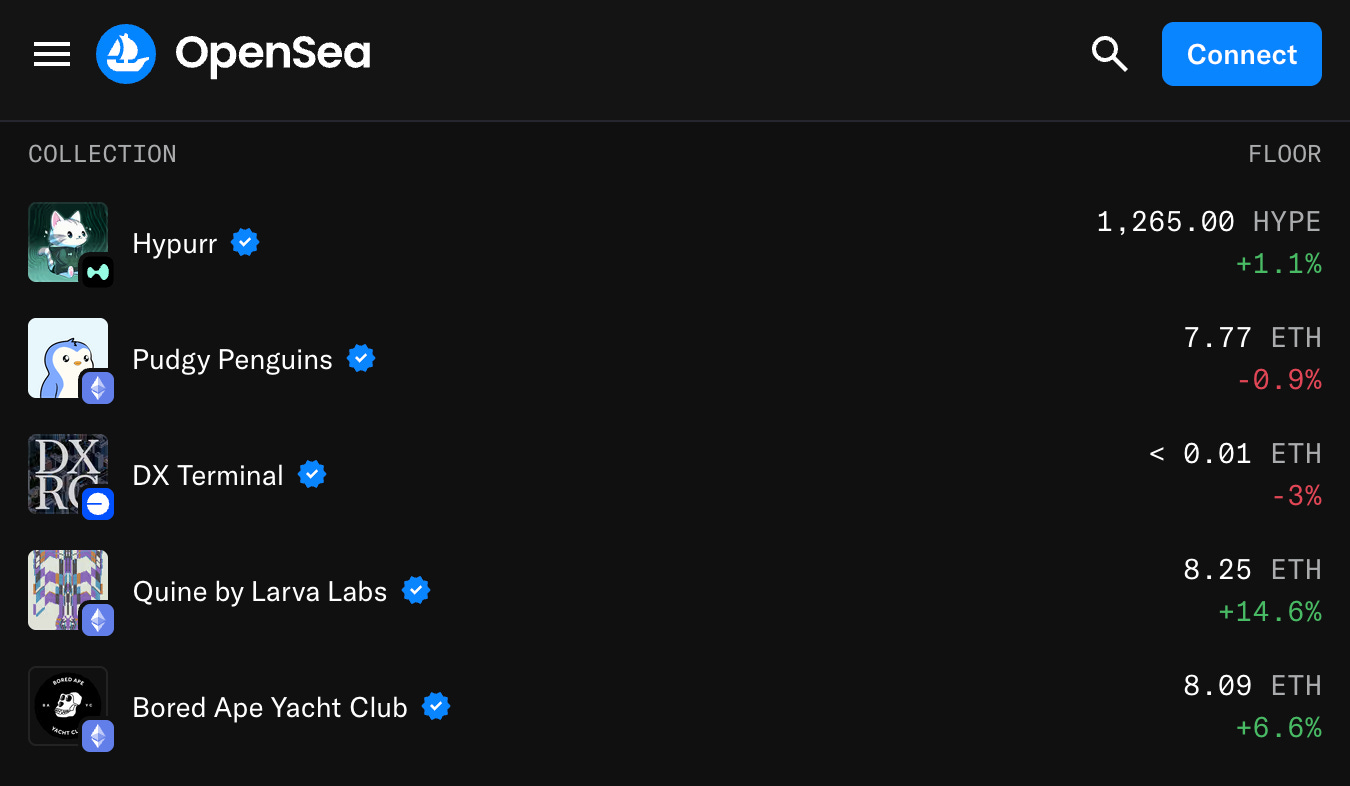The image size is (1350, 786).
Task: Click the Pudgy Penguins verified badge
Action: tap(361, 358)
